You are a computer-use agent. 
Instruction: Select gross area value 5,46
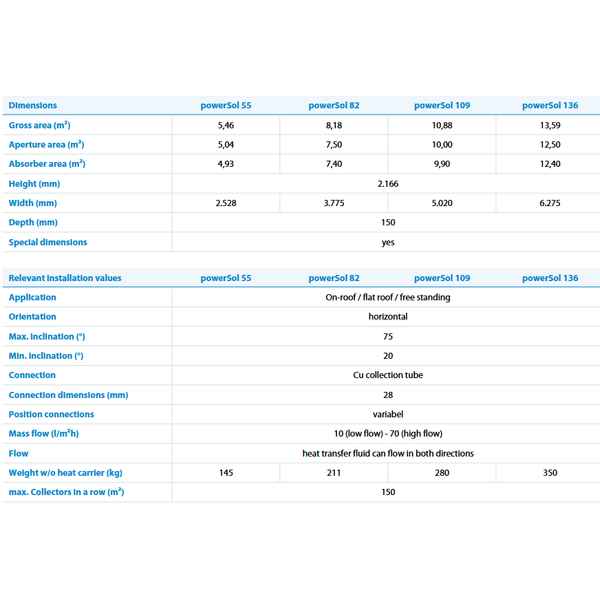click(x=226, y=126)
